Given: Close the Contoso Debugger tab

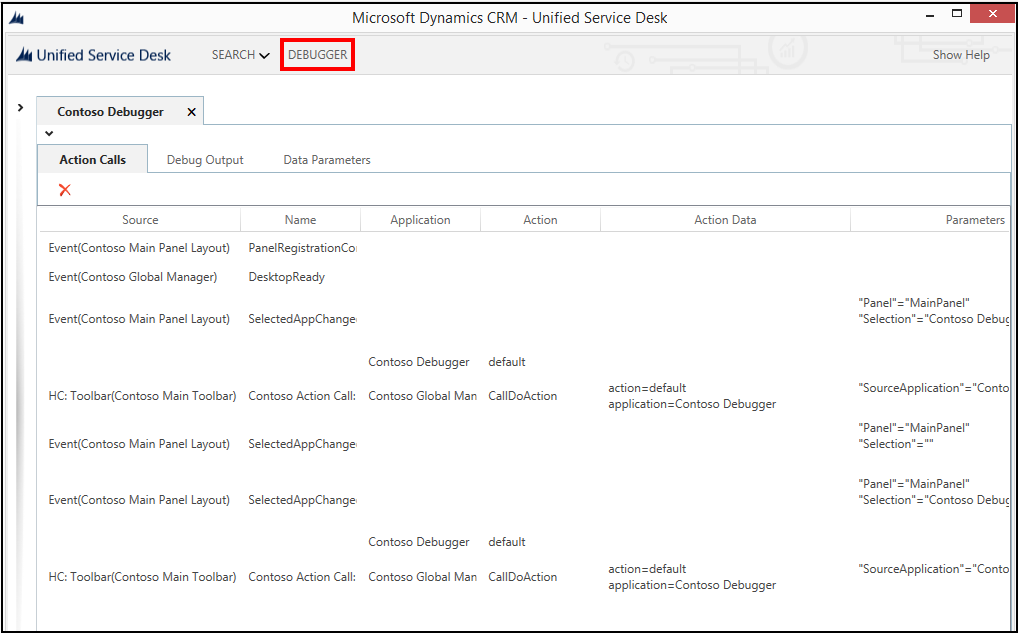Looking at the screenshot, I should click(x=191, y=113).
